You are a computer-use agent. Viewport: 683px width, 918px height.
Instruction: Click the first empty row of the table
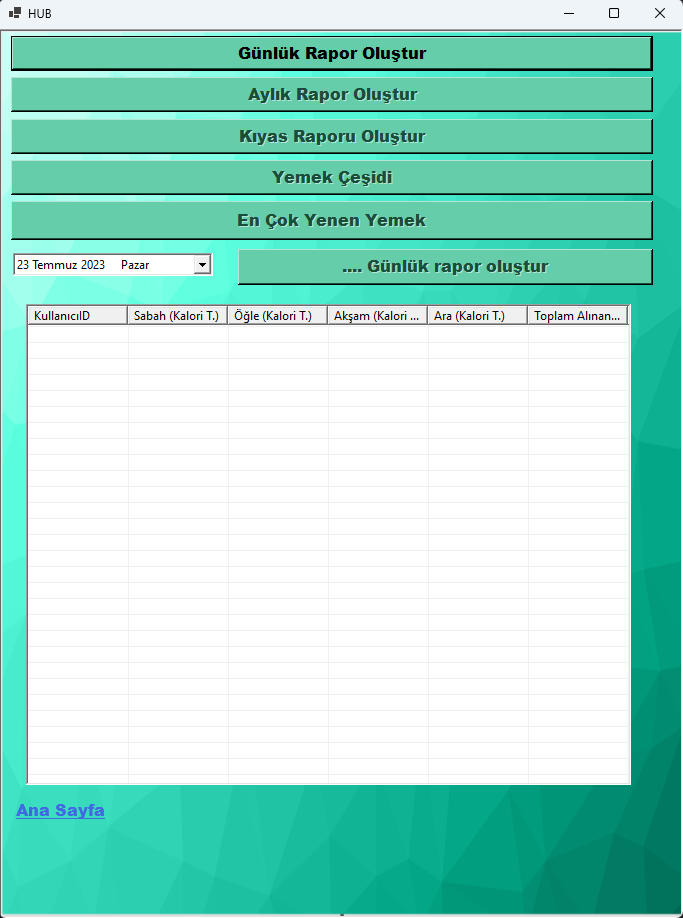tap(328, 334)
